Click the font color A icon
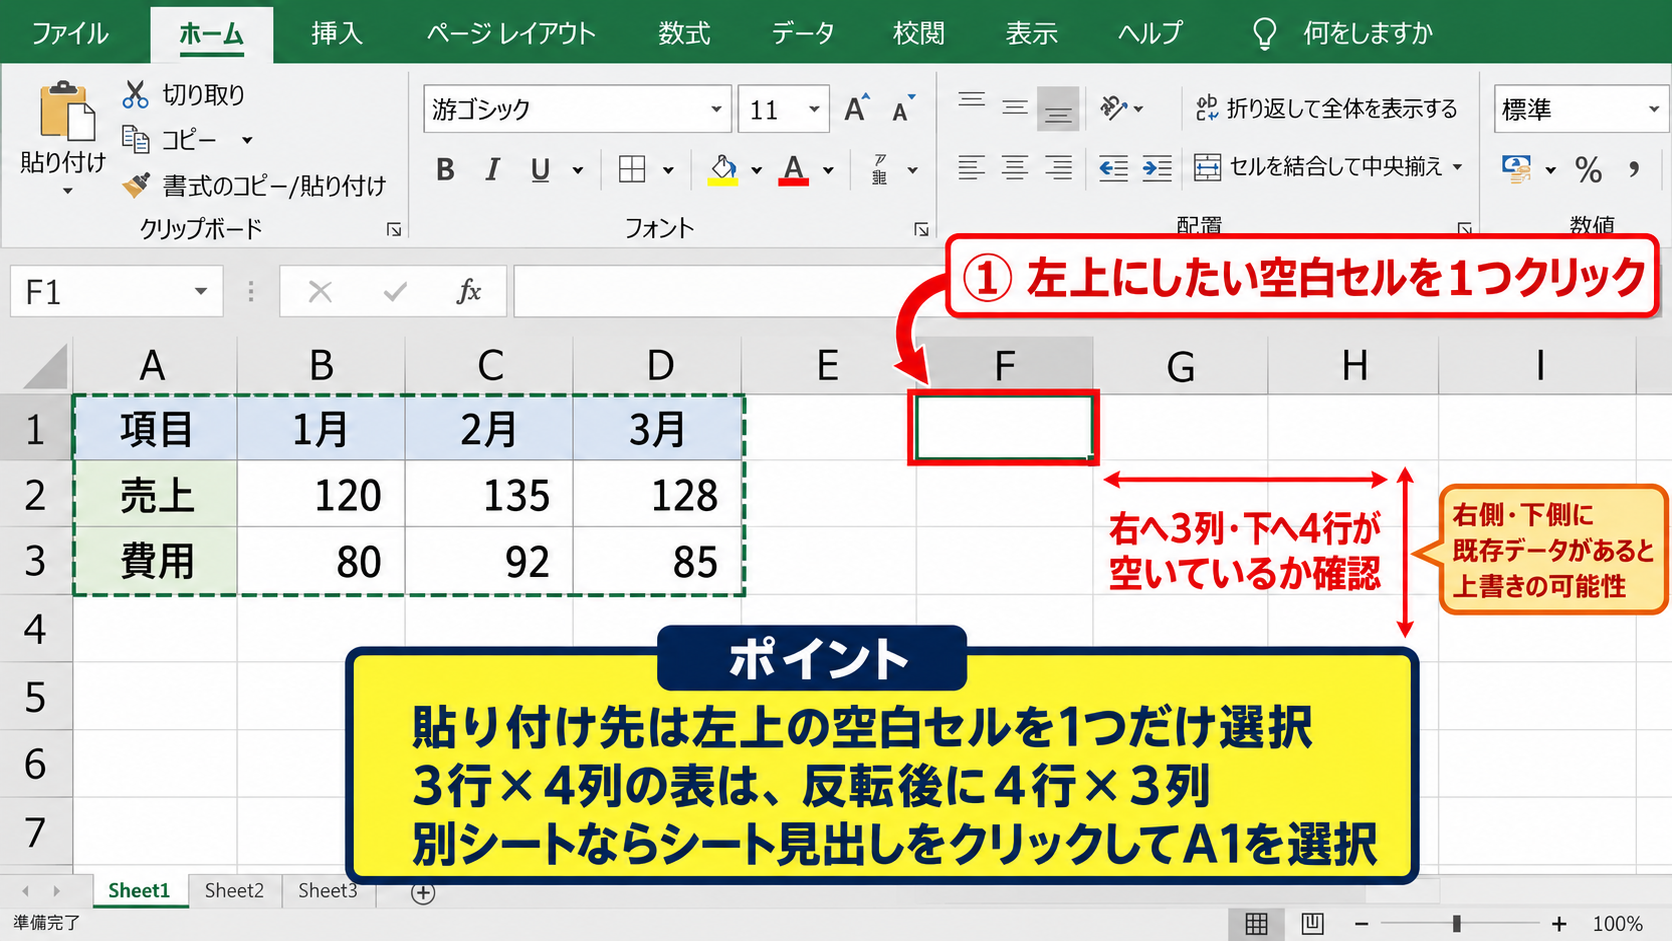The width and height of the screenshot is (1672, 941). pos(794,169)
